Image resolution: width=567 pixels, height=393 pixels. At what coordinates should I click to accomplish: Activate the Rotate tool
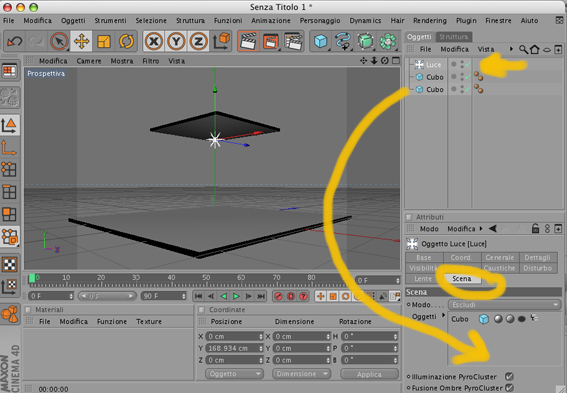point(126,41)
